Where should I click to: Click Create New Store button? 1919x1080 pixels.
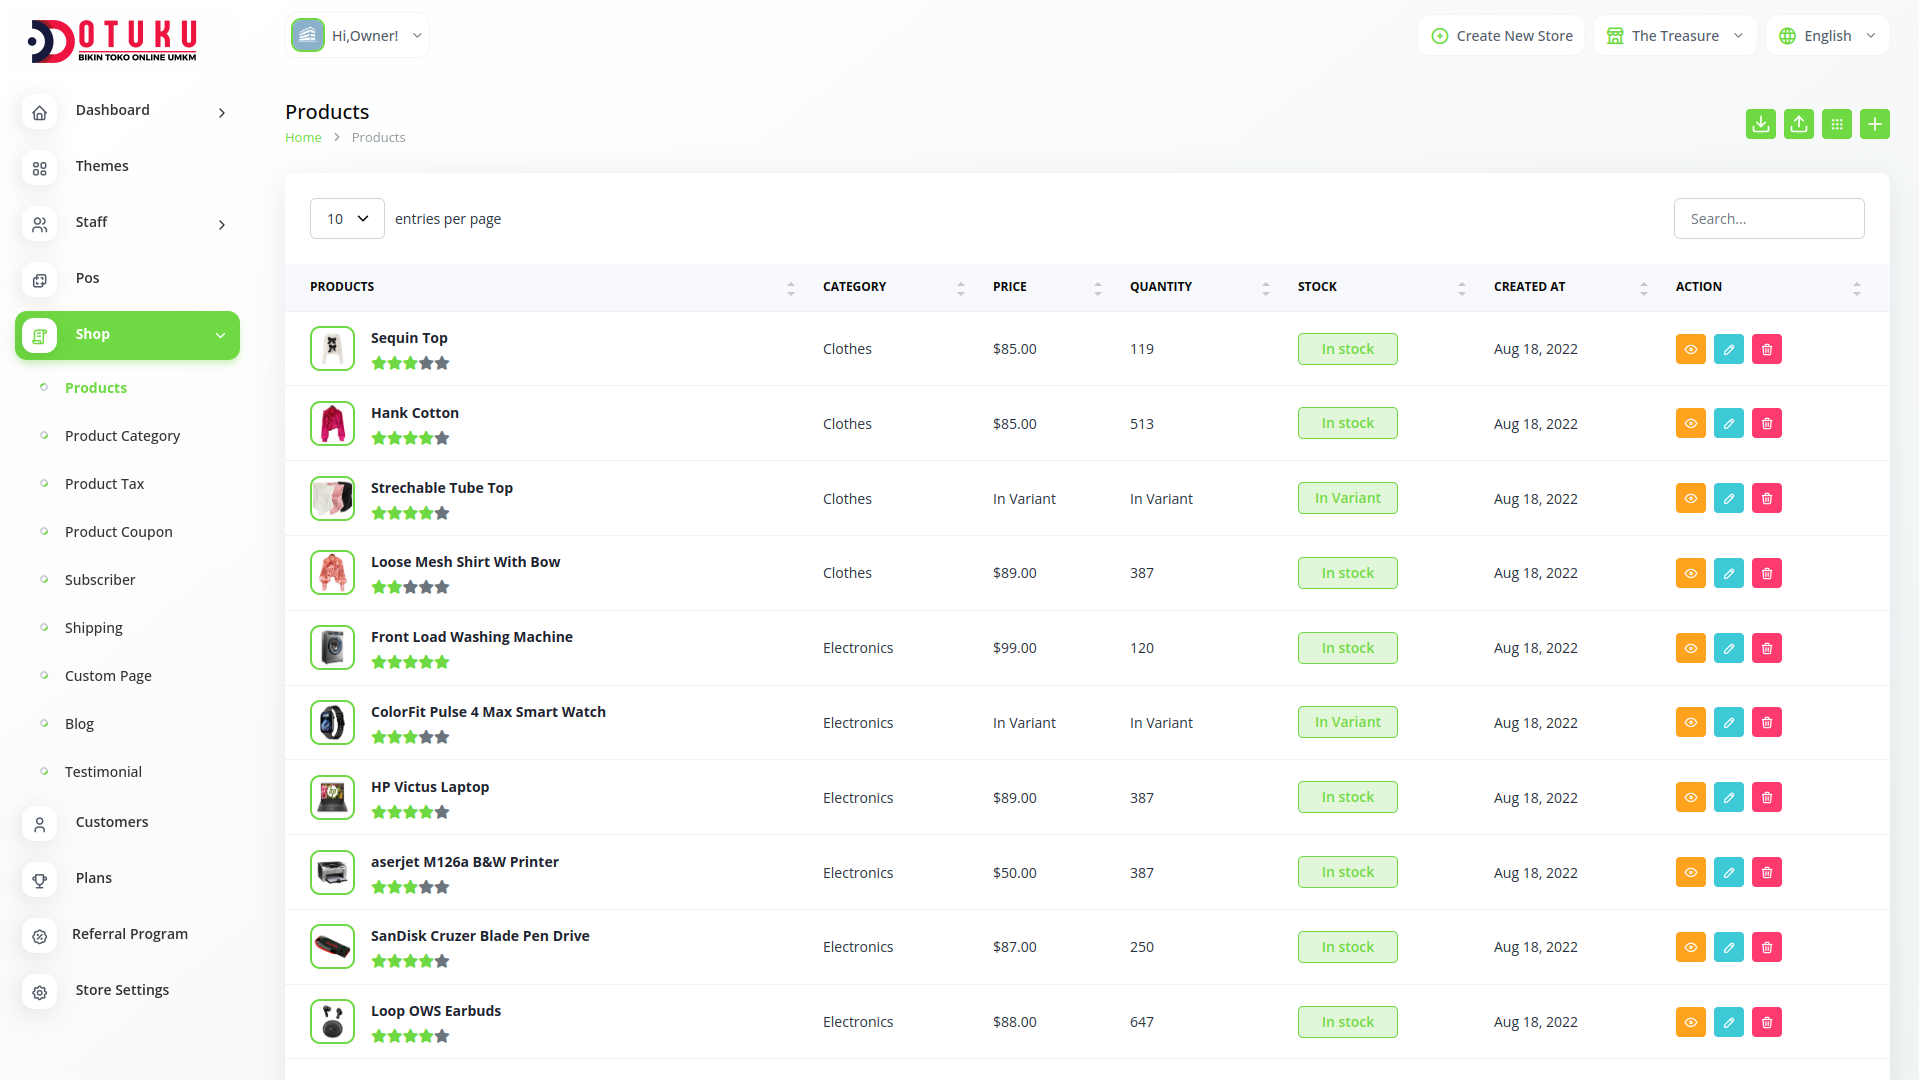1501,36
